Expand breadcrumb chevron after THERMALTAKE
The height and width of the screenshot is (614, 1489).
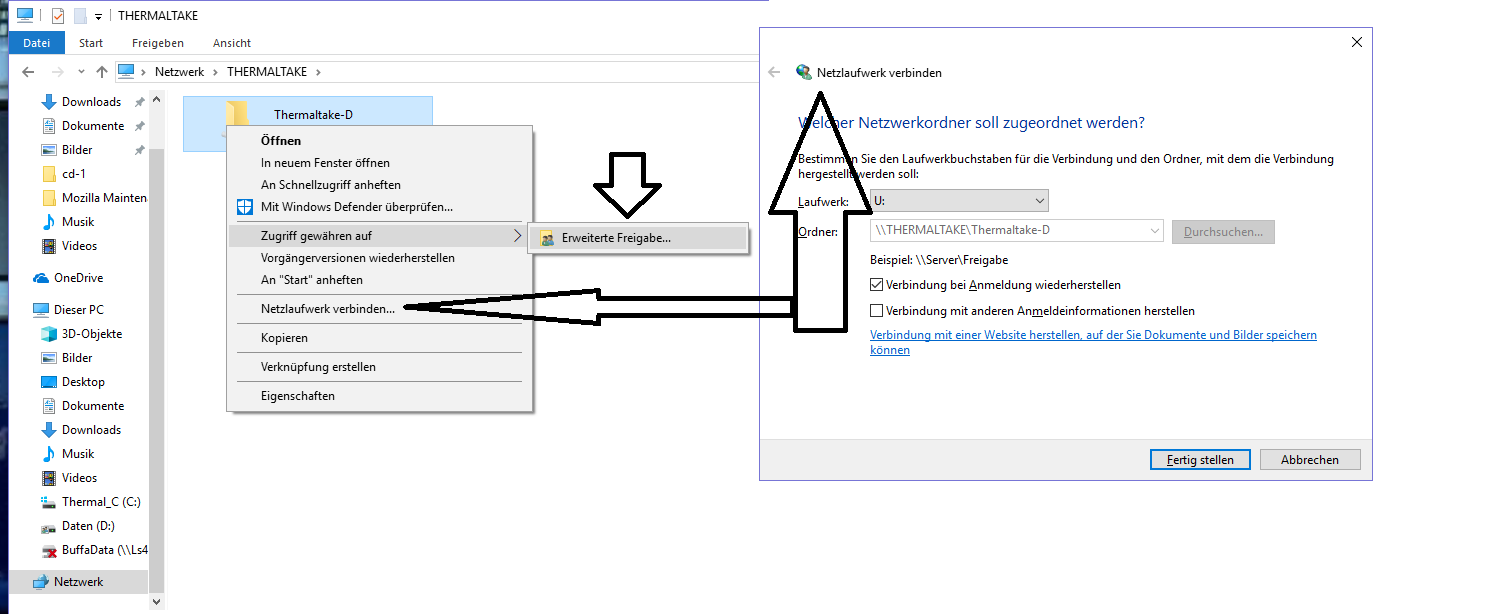click(x=318, y=72)
